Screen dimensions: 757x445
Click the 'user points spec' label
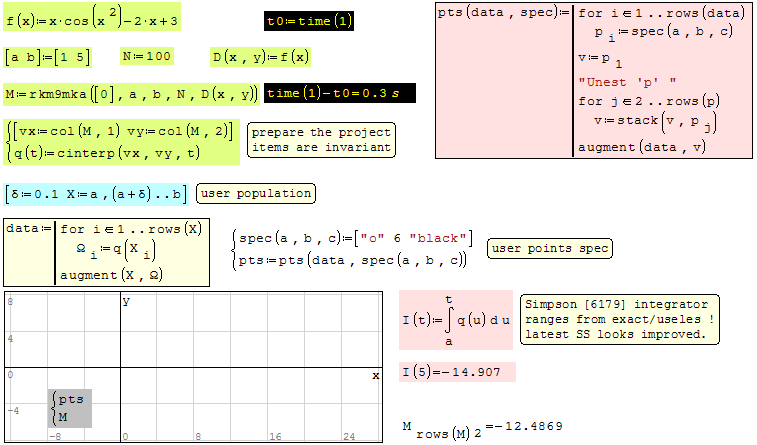[549, 248]
